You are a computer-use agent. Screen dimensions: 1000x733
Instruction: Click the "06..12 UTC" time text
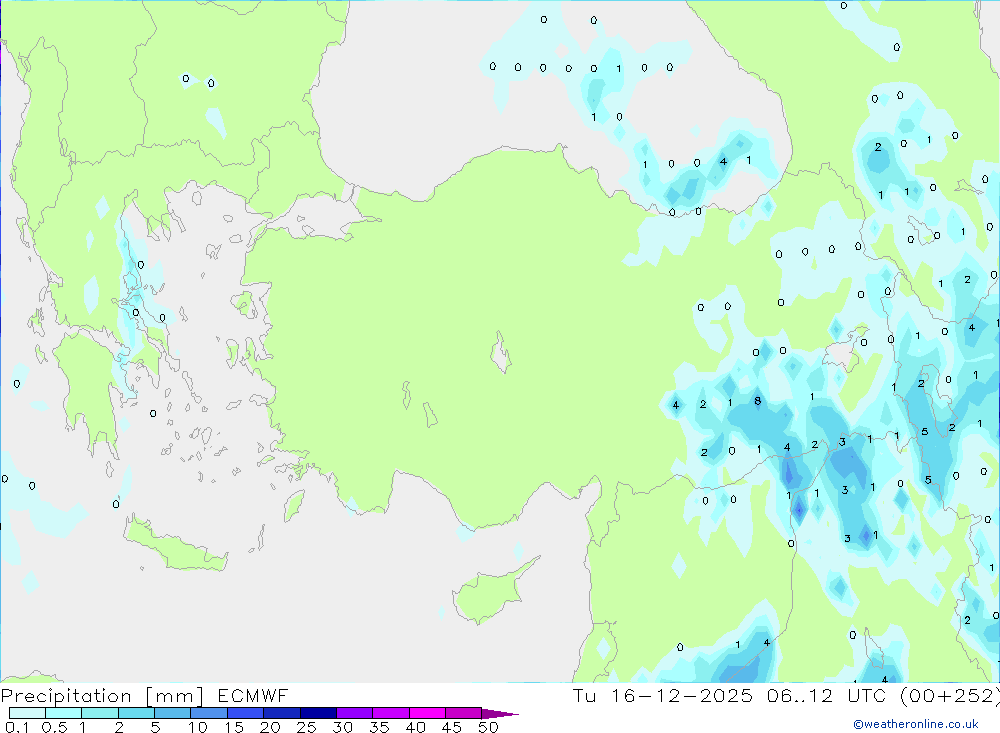(x=827, y=695)
